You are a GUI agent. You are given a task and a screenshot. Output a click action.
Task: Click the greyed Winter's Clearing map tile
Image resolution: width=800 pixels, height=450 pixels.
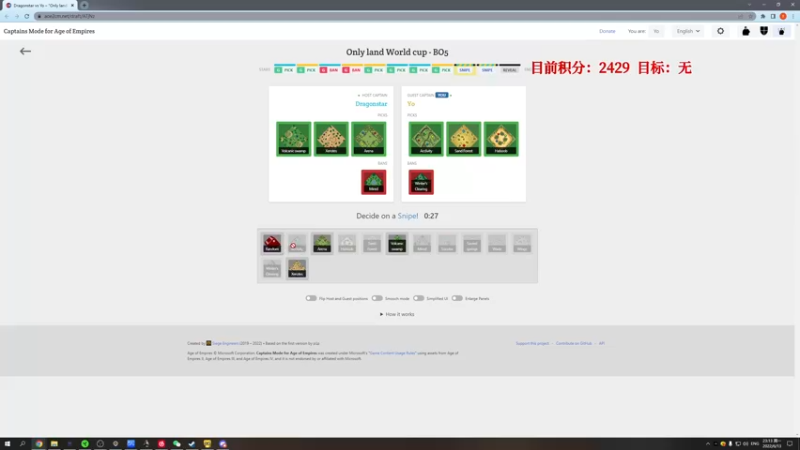click(x=272, y=268)
